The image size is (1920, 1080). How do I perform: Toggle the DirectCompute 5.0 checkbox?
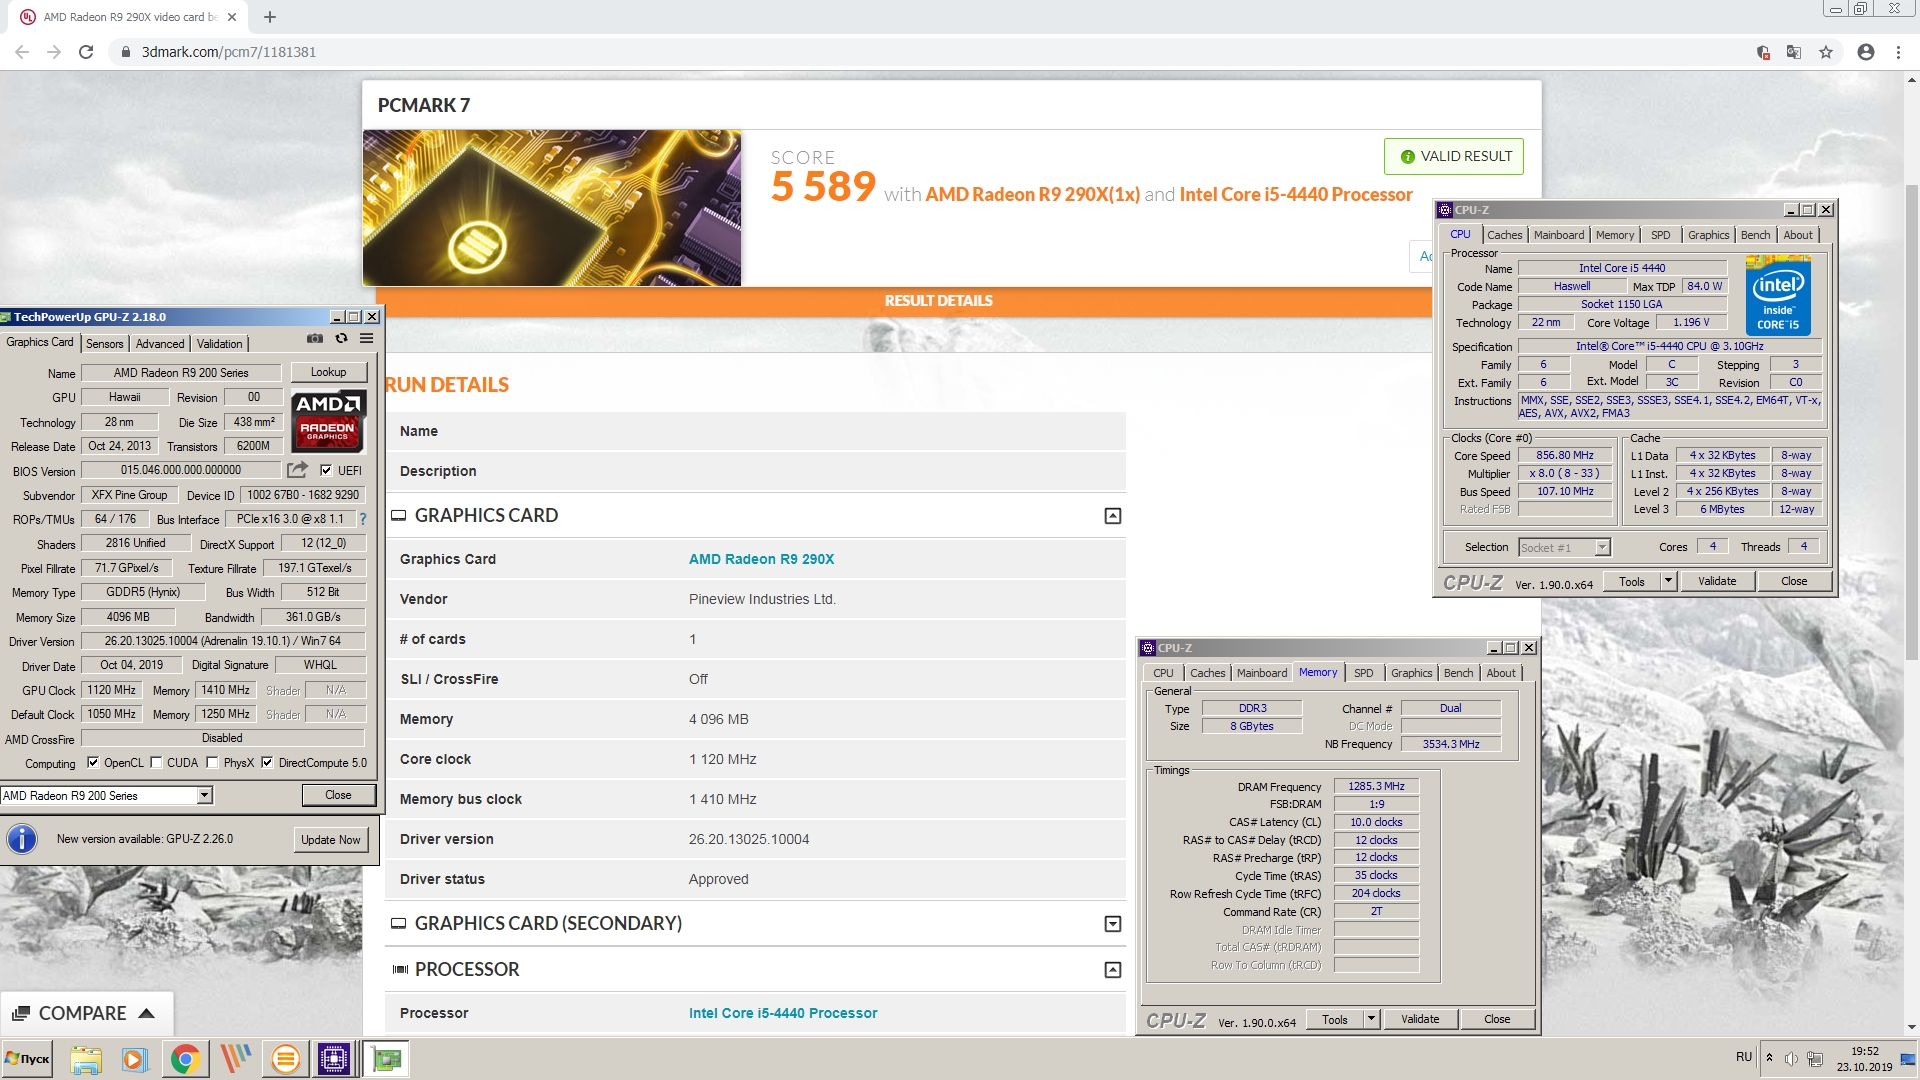tap(267, 763)
